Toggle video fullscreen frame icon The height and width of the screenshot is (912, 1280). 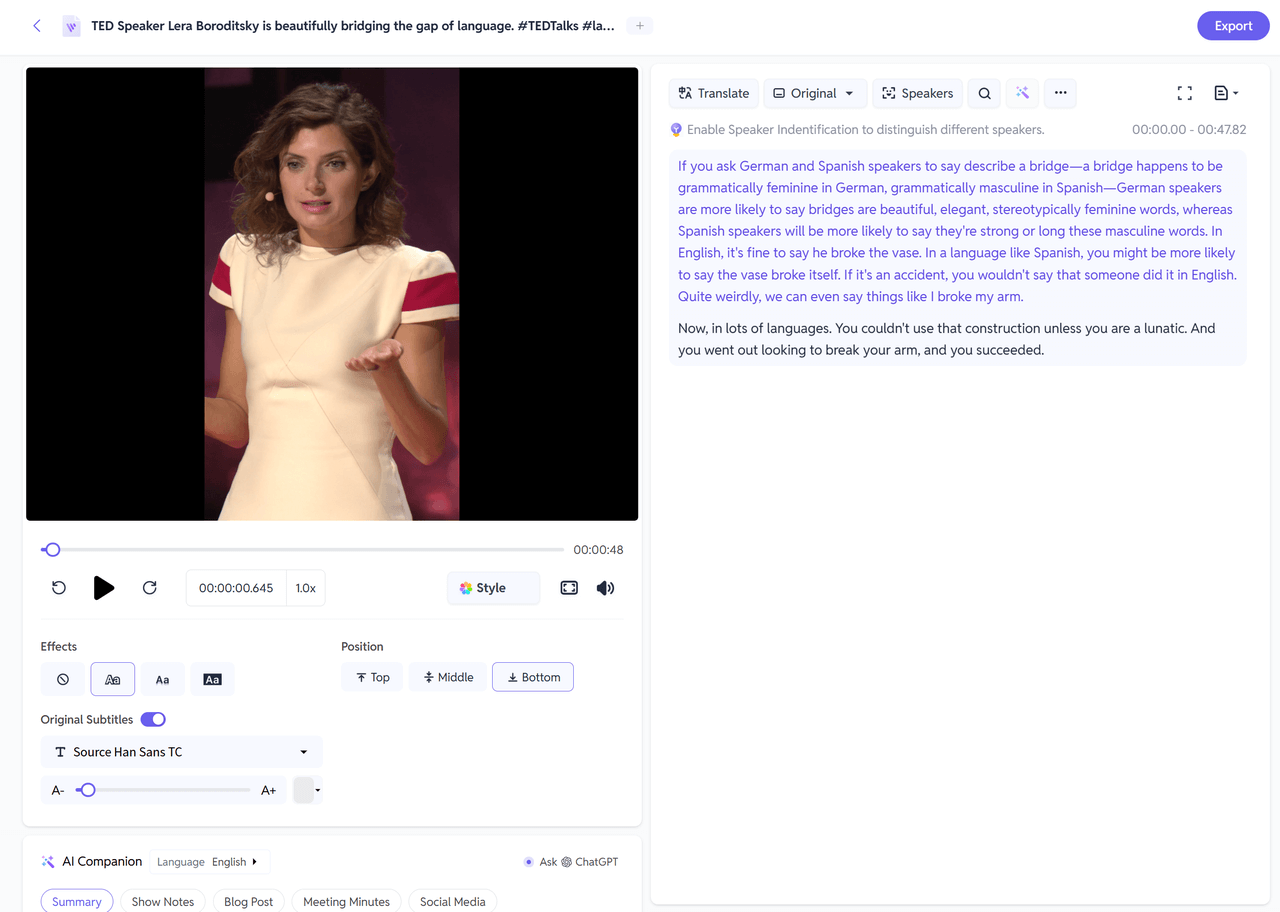(x=569, y=588)
